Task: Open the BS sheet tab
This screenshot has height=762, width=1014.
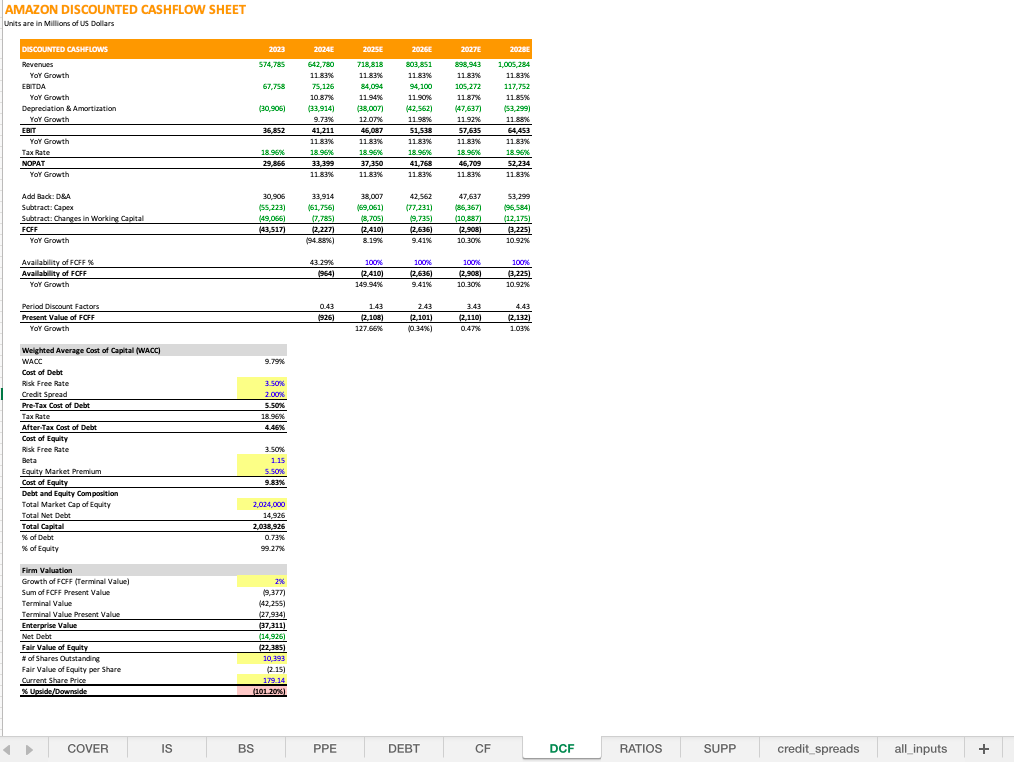Action: pyautogui.click(x=246, y=748)
